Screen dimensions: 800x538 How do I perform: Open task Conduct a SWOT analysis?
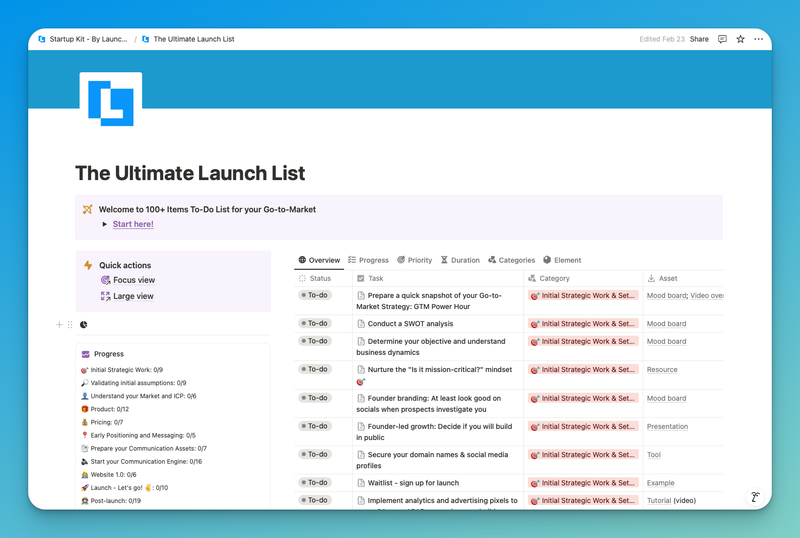click(410, 324)
